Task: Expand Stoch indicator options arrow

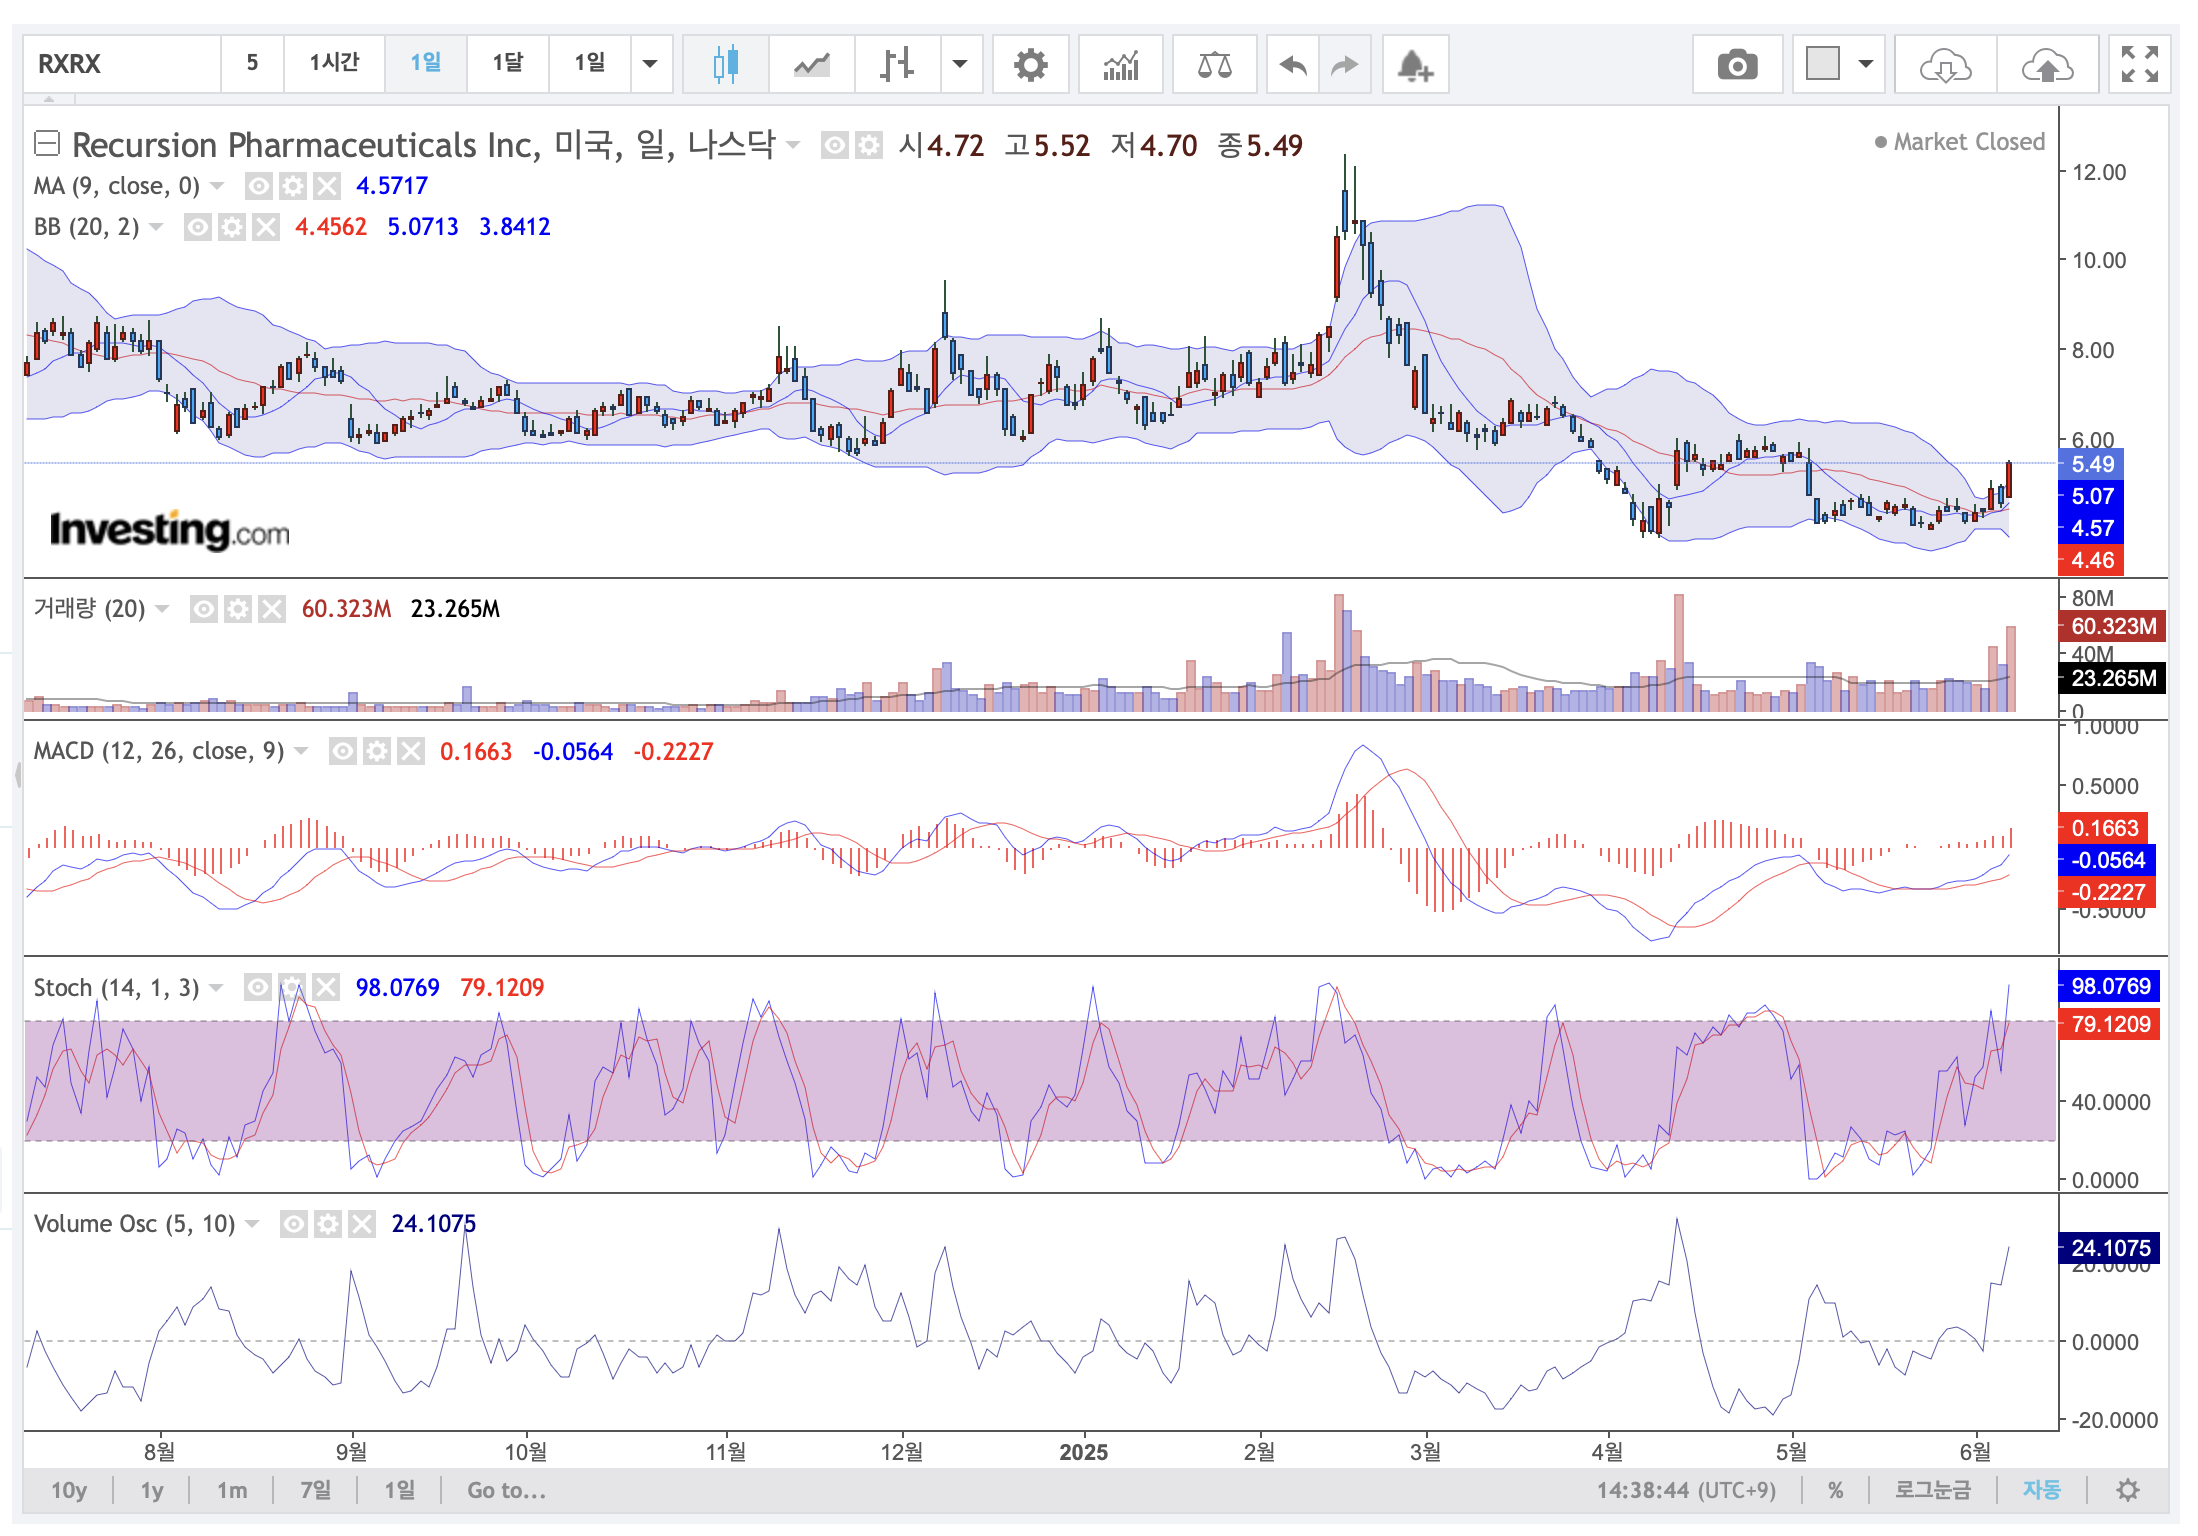Action: [216, 988]
